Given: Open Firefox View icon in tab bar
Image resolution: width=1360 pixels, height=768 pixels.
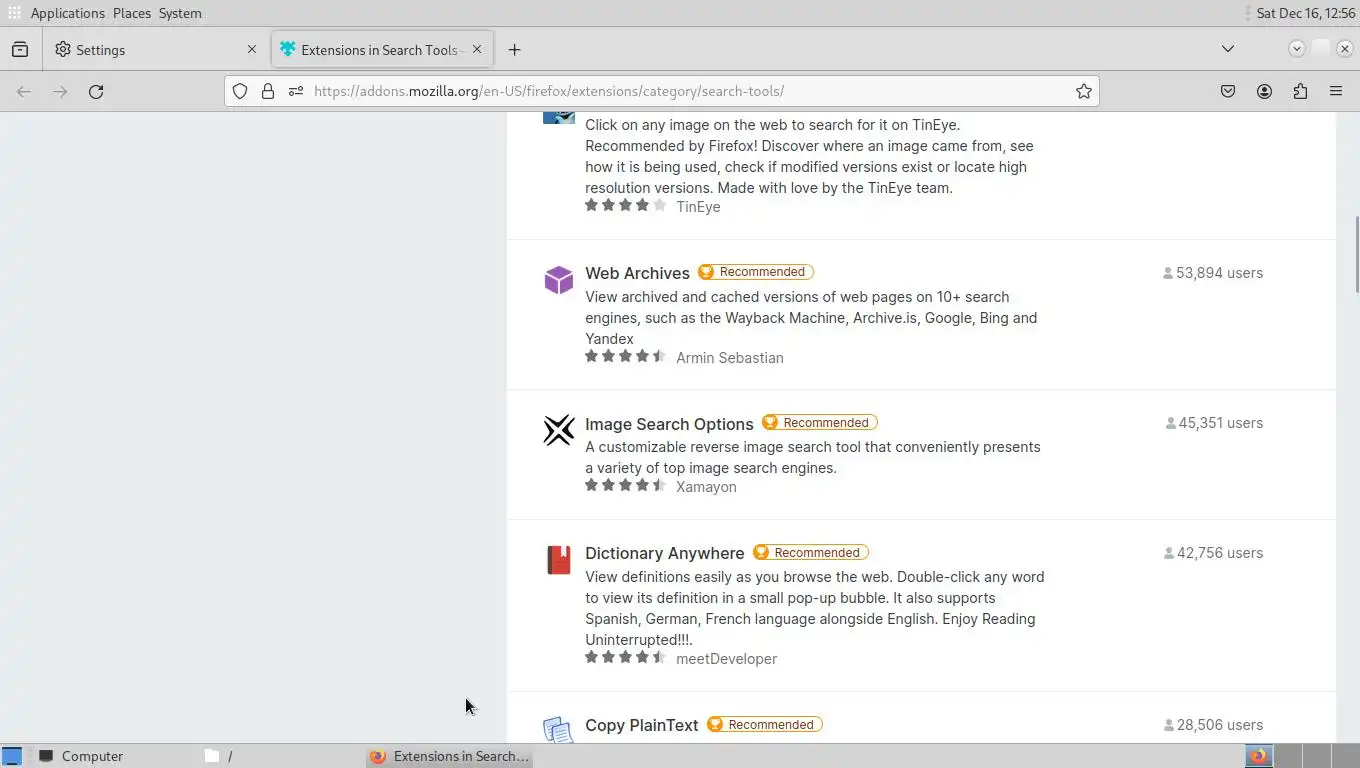Looking at the screenshot, I should 20,49.
